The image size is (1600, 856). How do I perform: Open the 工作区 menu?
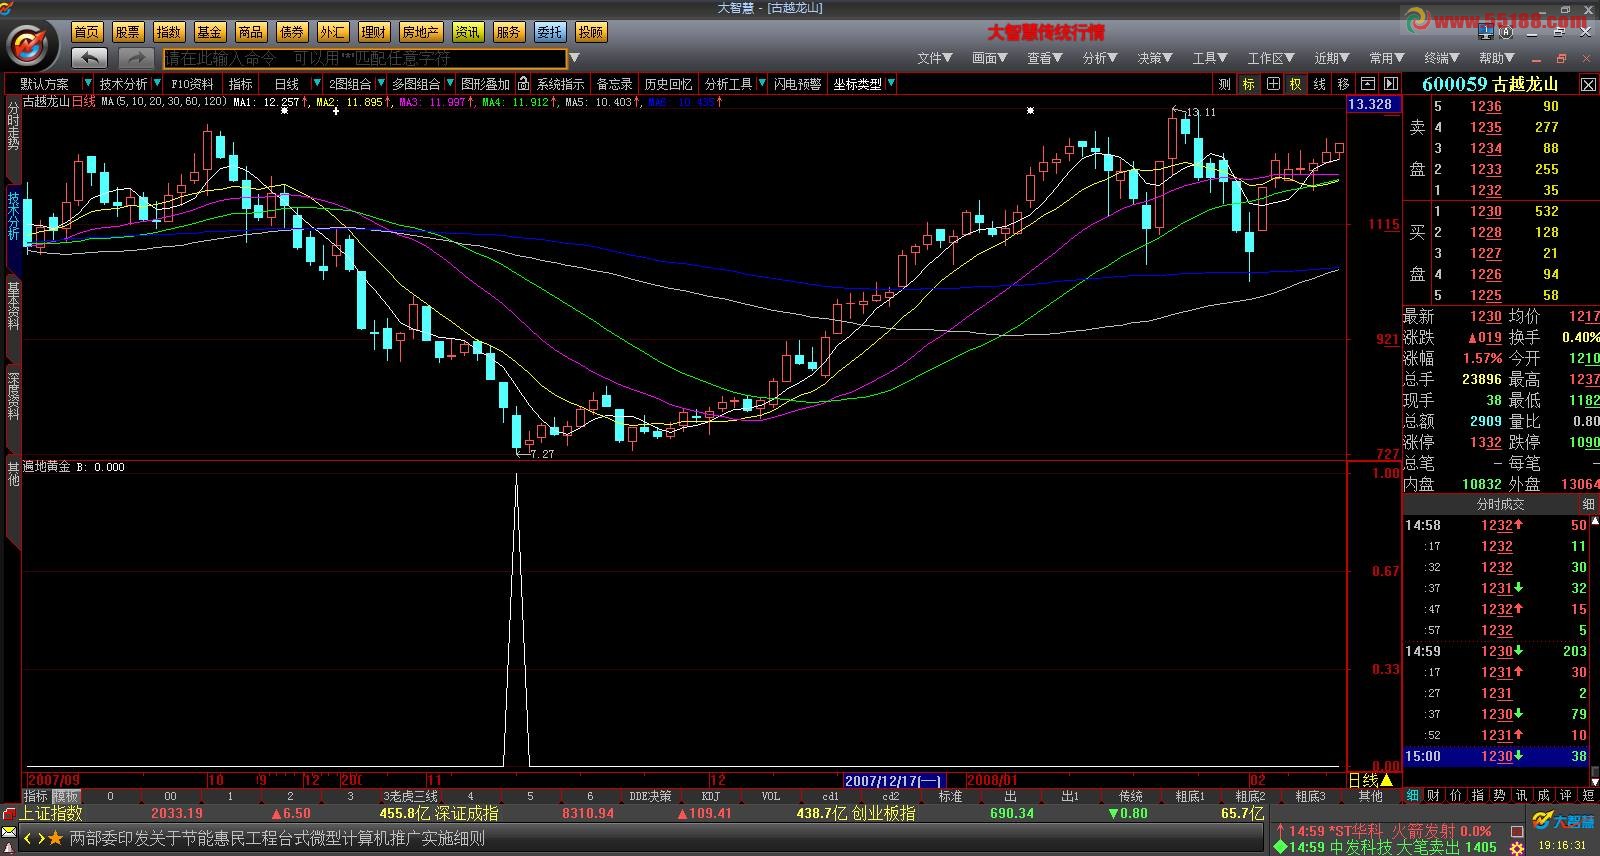point(1271,58)
